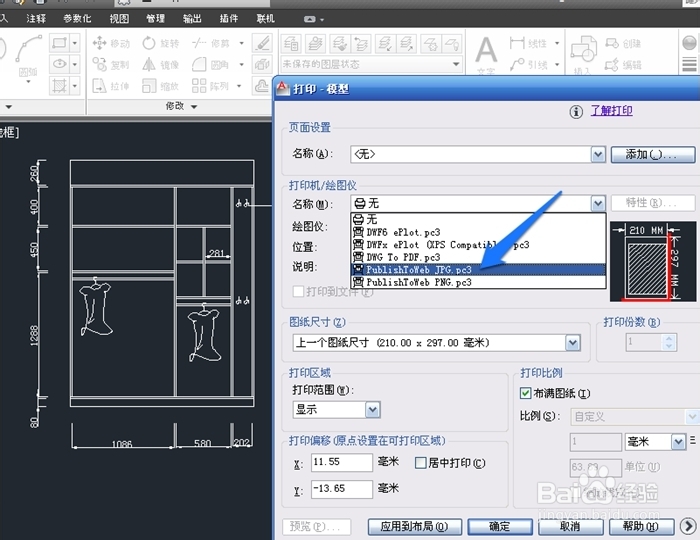The image size is (700, 540).
Task: Click the X offset input field
Action: click(342, 462)
